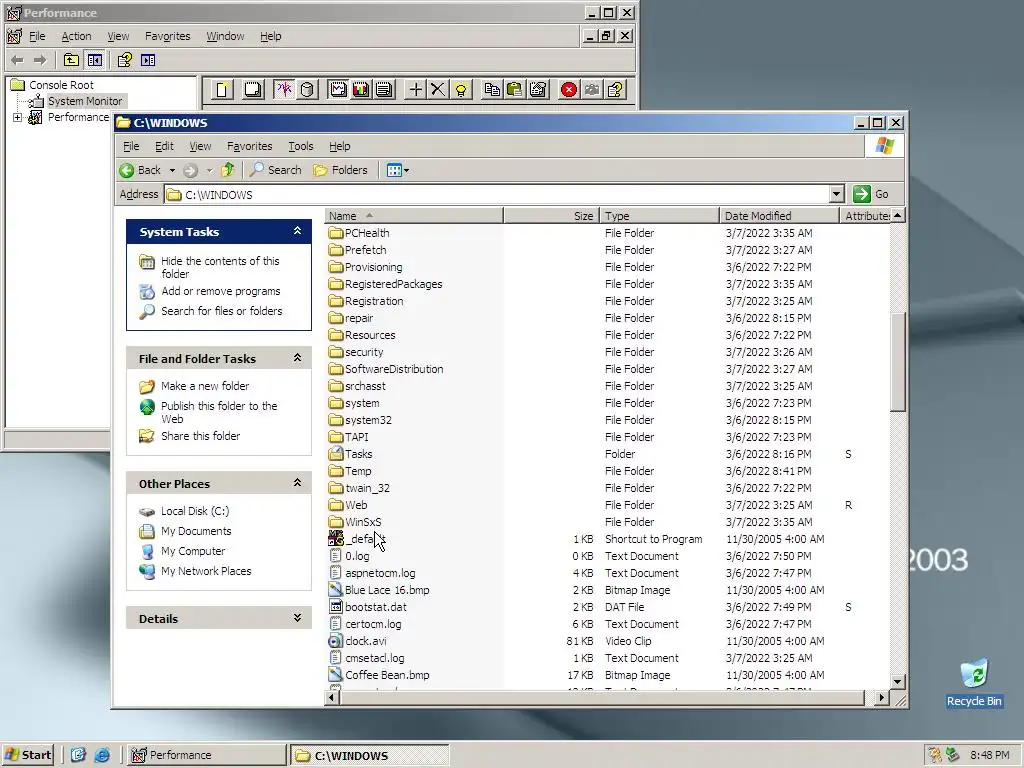Open Back button history dropdown arrow
Image resolution: width=1024 pixels, height=768 pixels.
tap(172, 170)
